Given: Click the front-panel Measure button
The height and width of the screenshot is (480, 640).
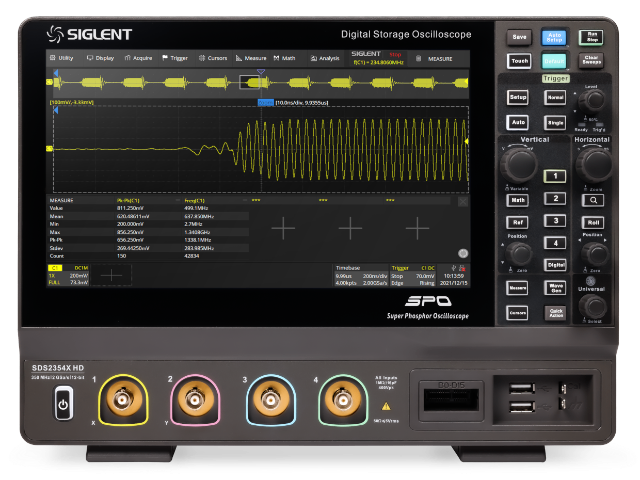Looking at the screenshot, I should (517, 288).
